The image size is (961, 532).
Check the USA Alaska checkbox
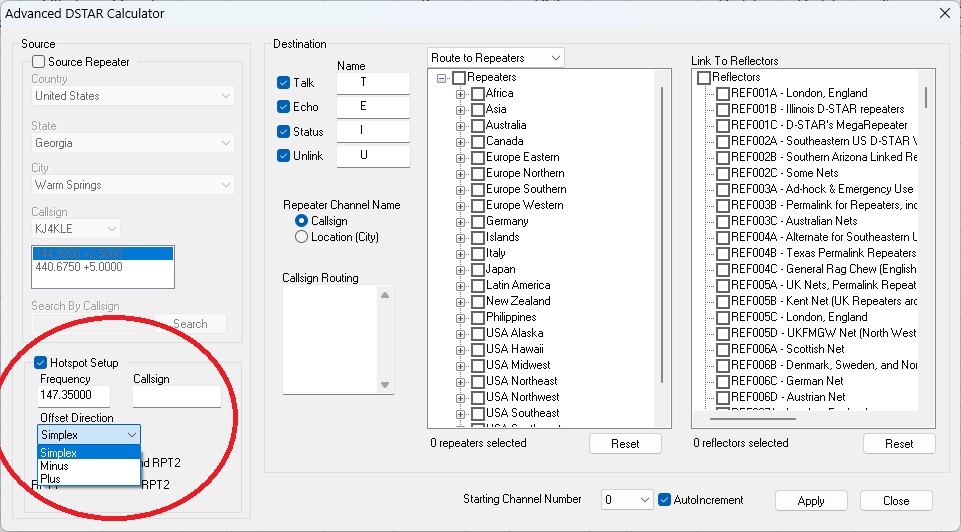(478, 334)
